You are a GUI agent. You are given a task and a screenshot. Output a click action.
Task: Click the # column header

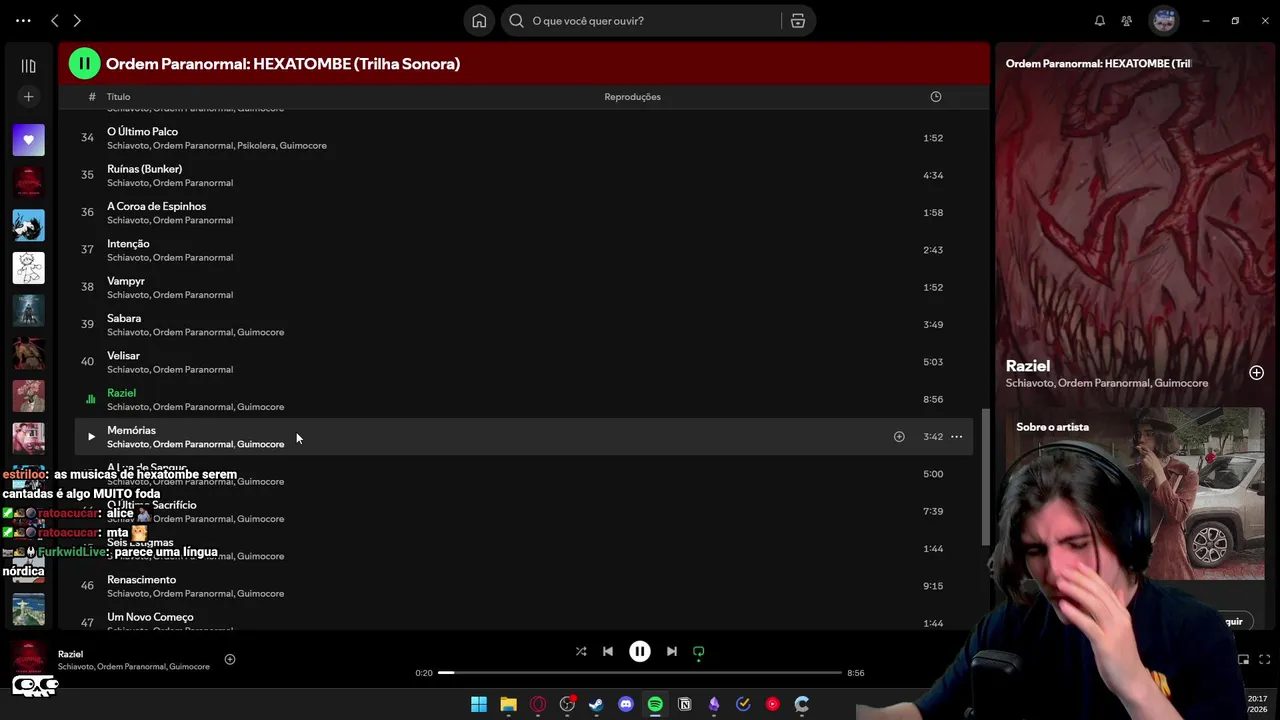click(92, 97)
